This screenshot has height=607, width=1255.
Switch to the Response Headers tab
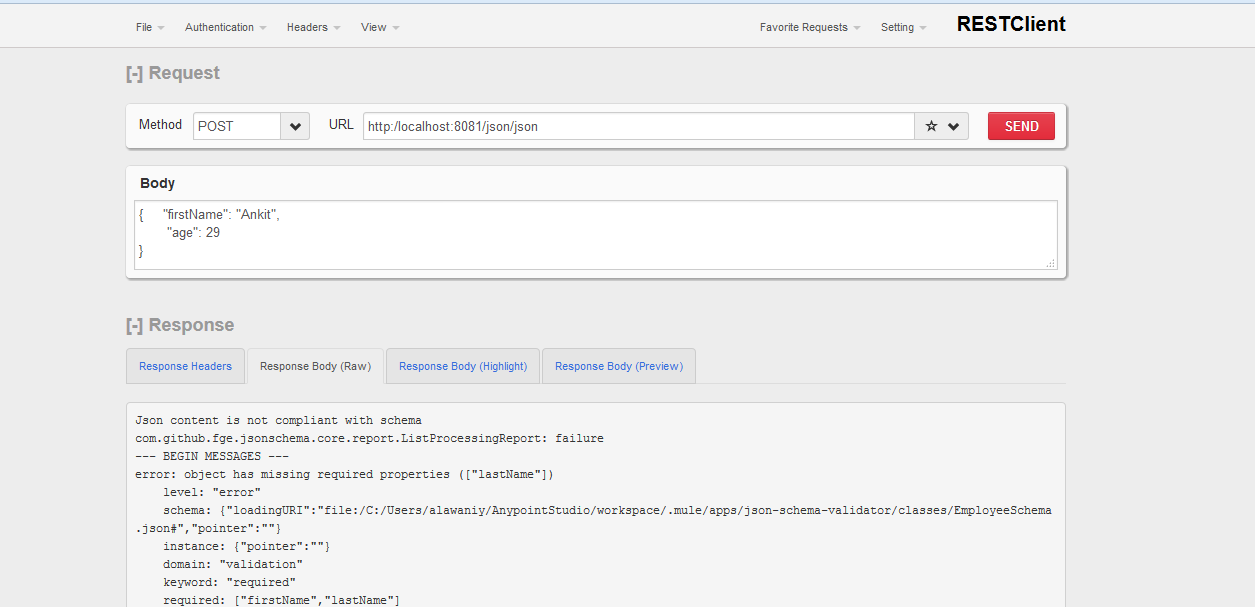pyautogui.click(x=185, y=366)
